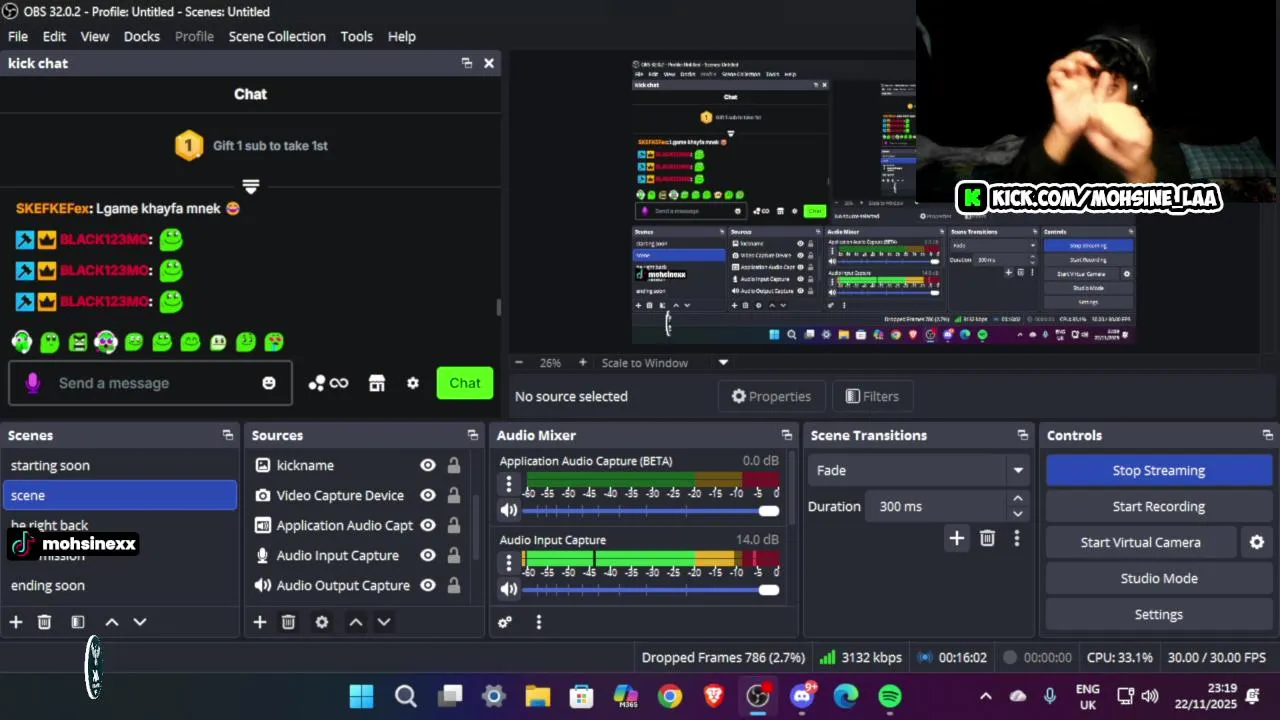Click the Send a message field
This screenshot has width=1280, height=720.
[x=151, y=383]
